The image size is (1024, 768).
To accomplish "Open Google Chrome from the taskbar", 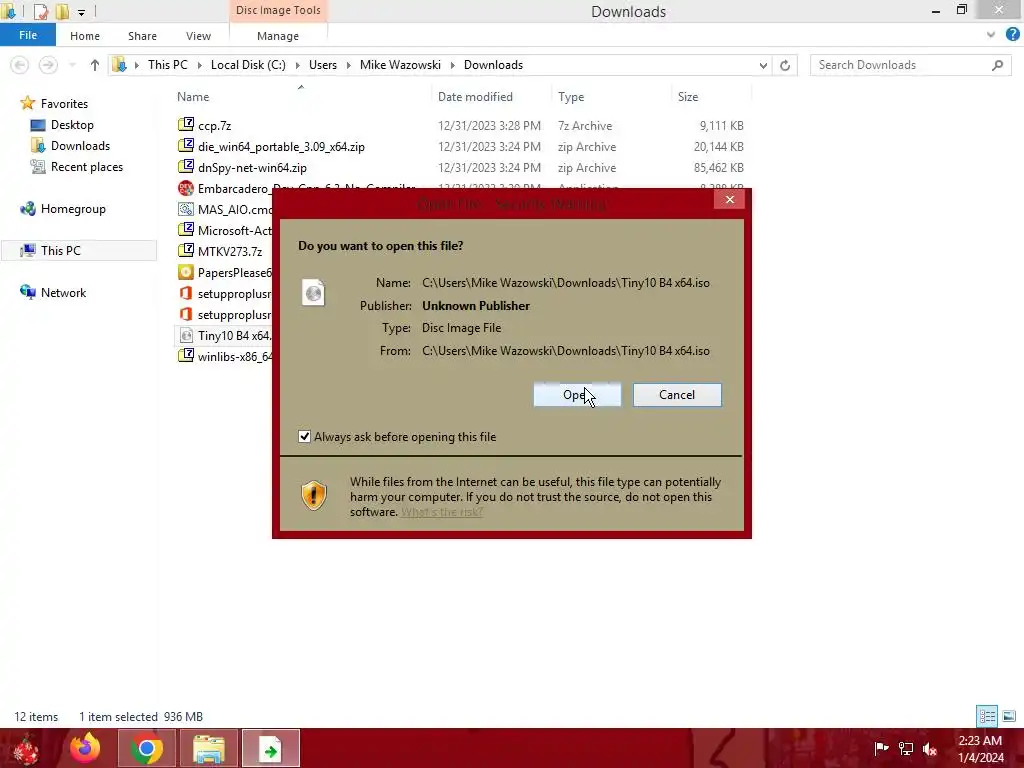I will 146,748.
